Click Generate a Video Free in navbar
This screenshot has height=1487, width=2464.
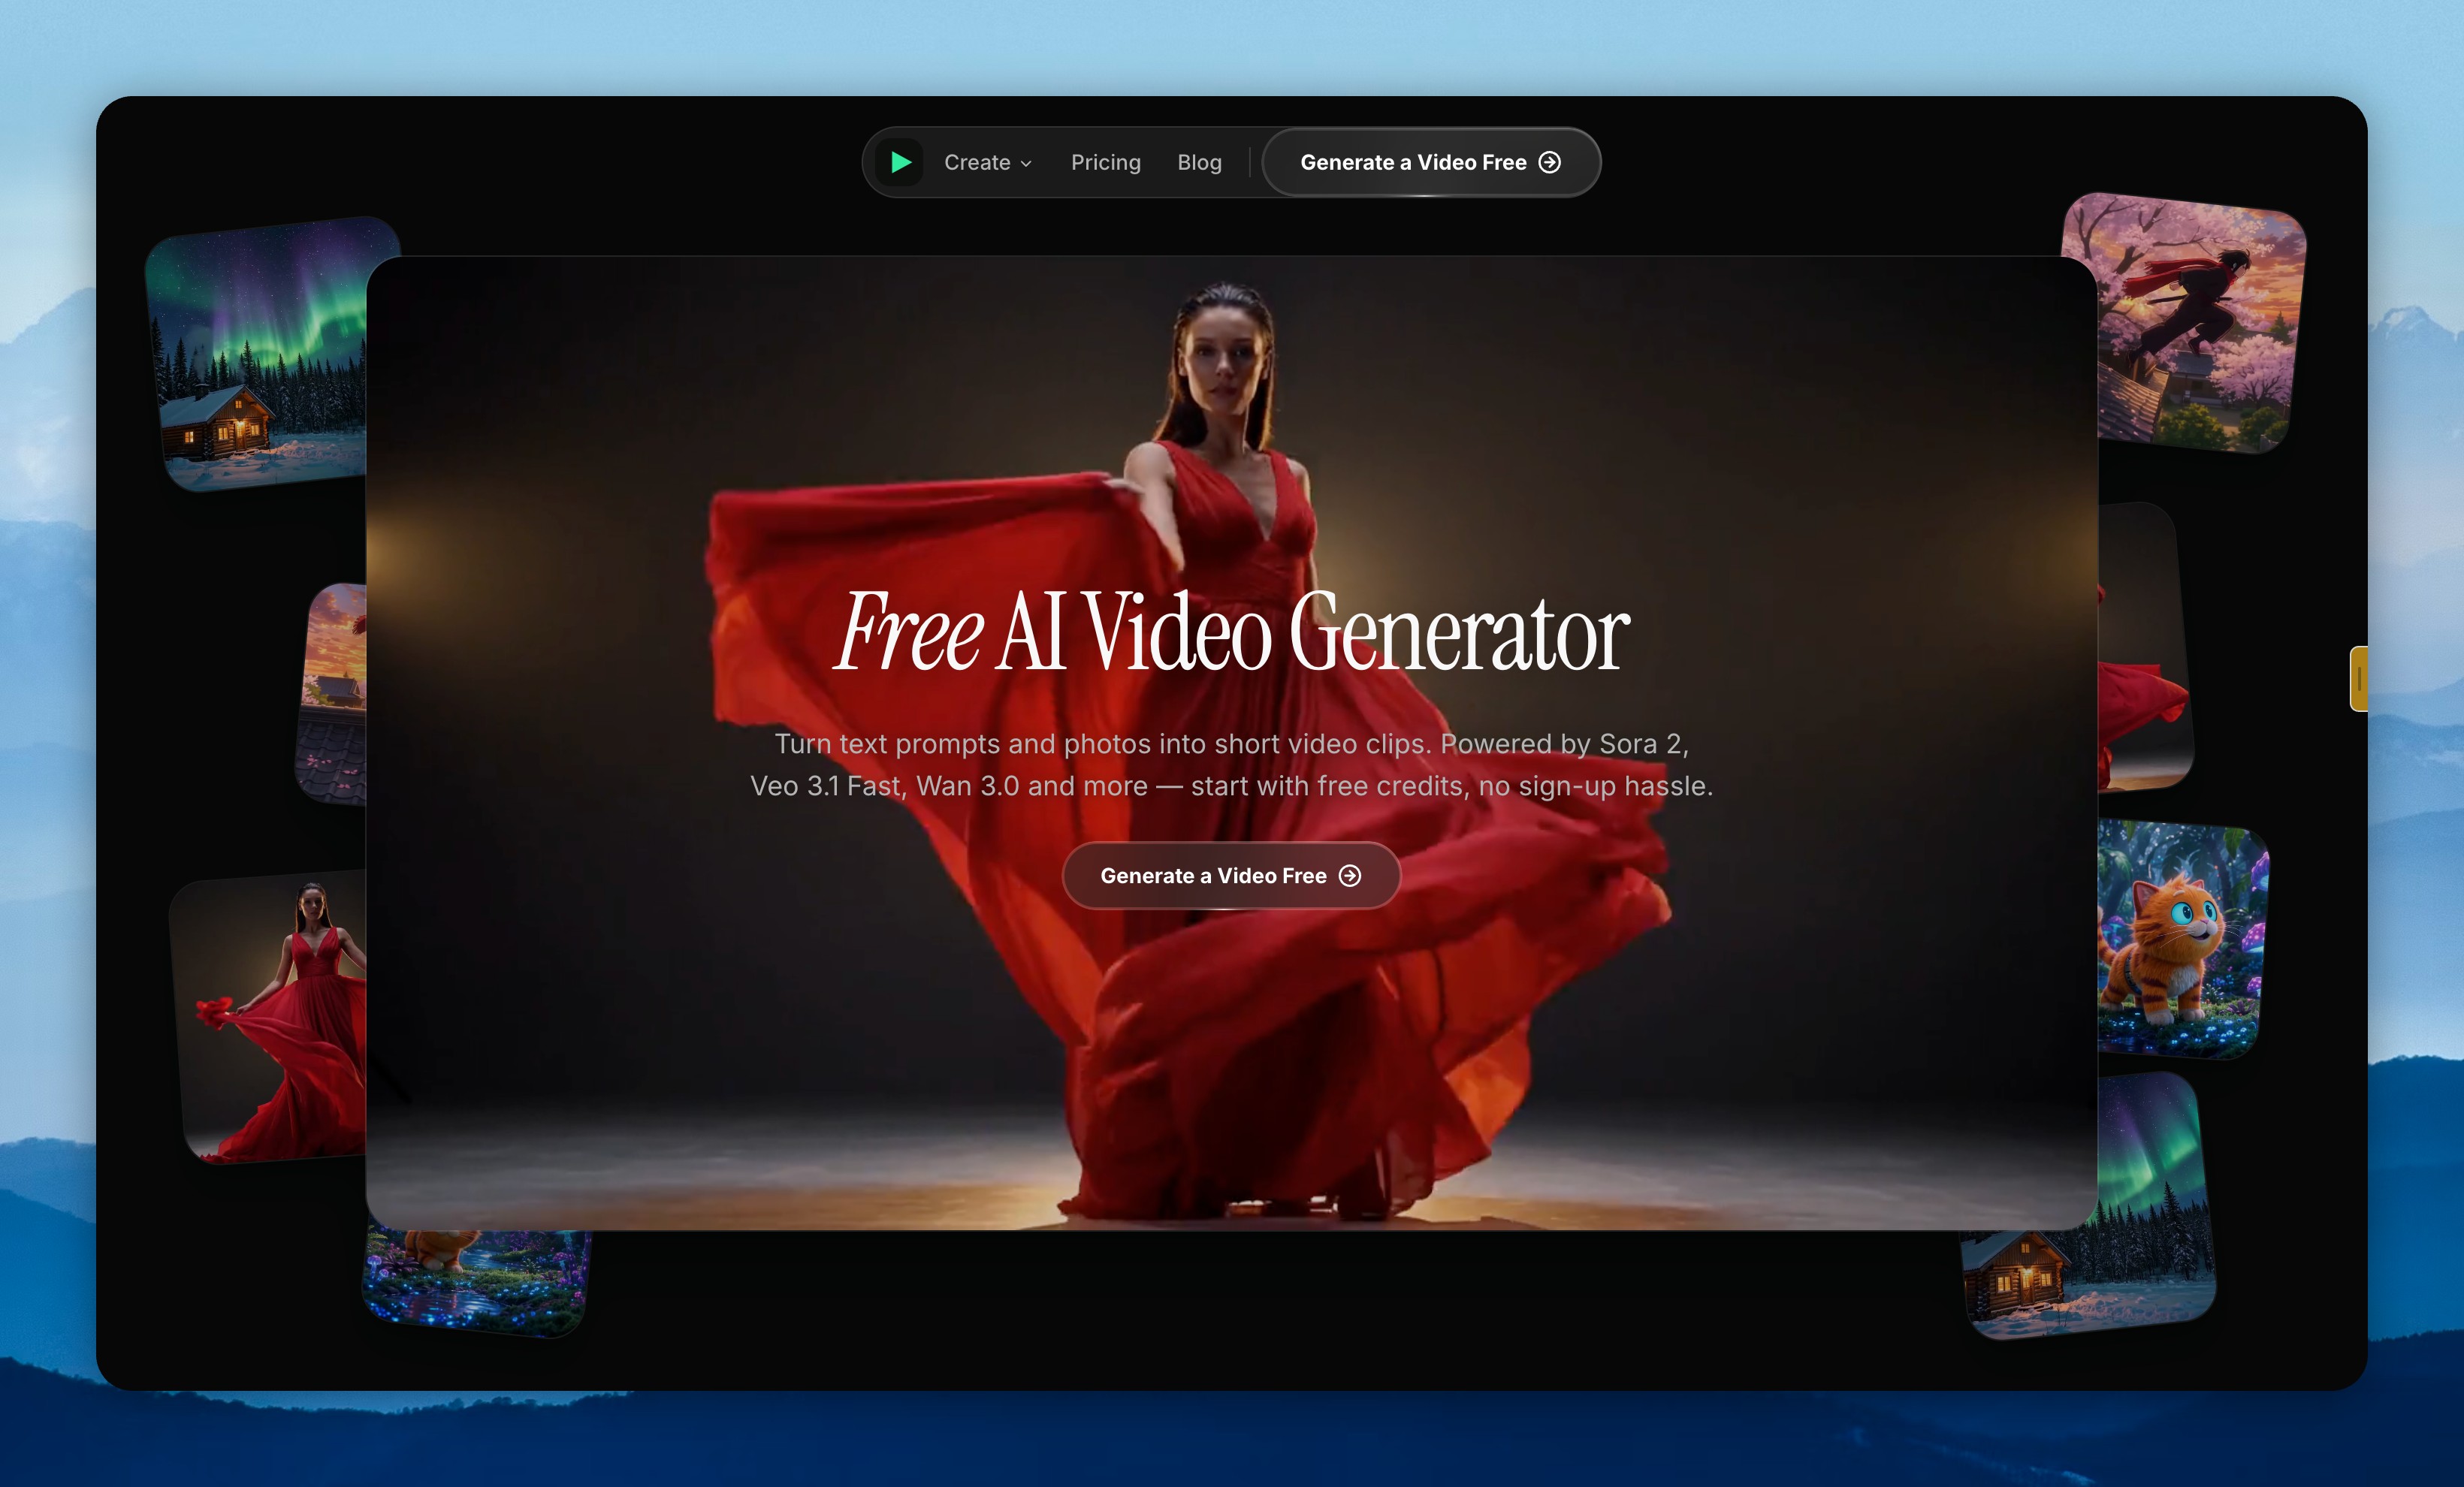coord(1430,162)
